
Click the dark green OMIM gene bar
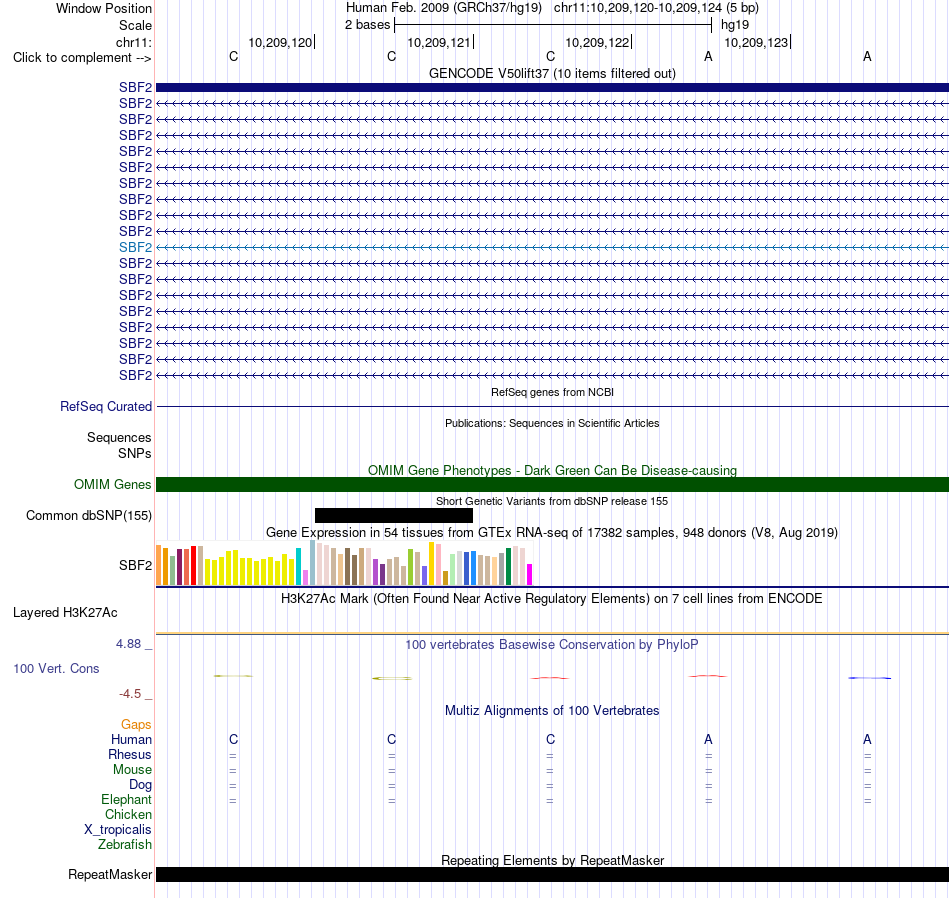pos(552,484)
